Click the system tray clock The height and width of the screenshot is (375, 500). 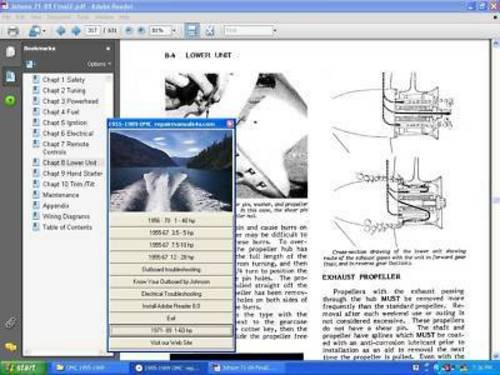pyautogui.click(x=483, y=368)
